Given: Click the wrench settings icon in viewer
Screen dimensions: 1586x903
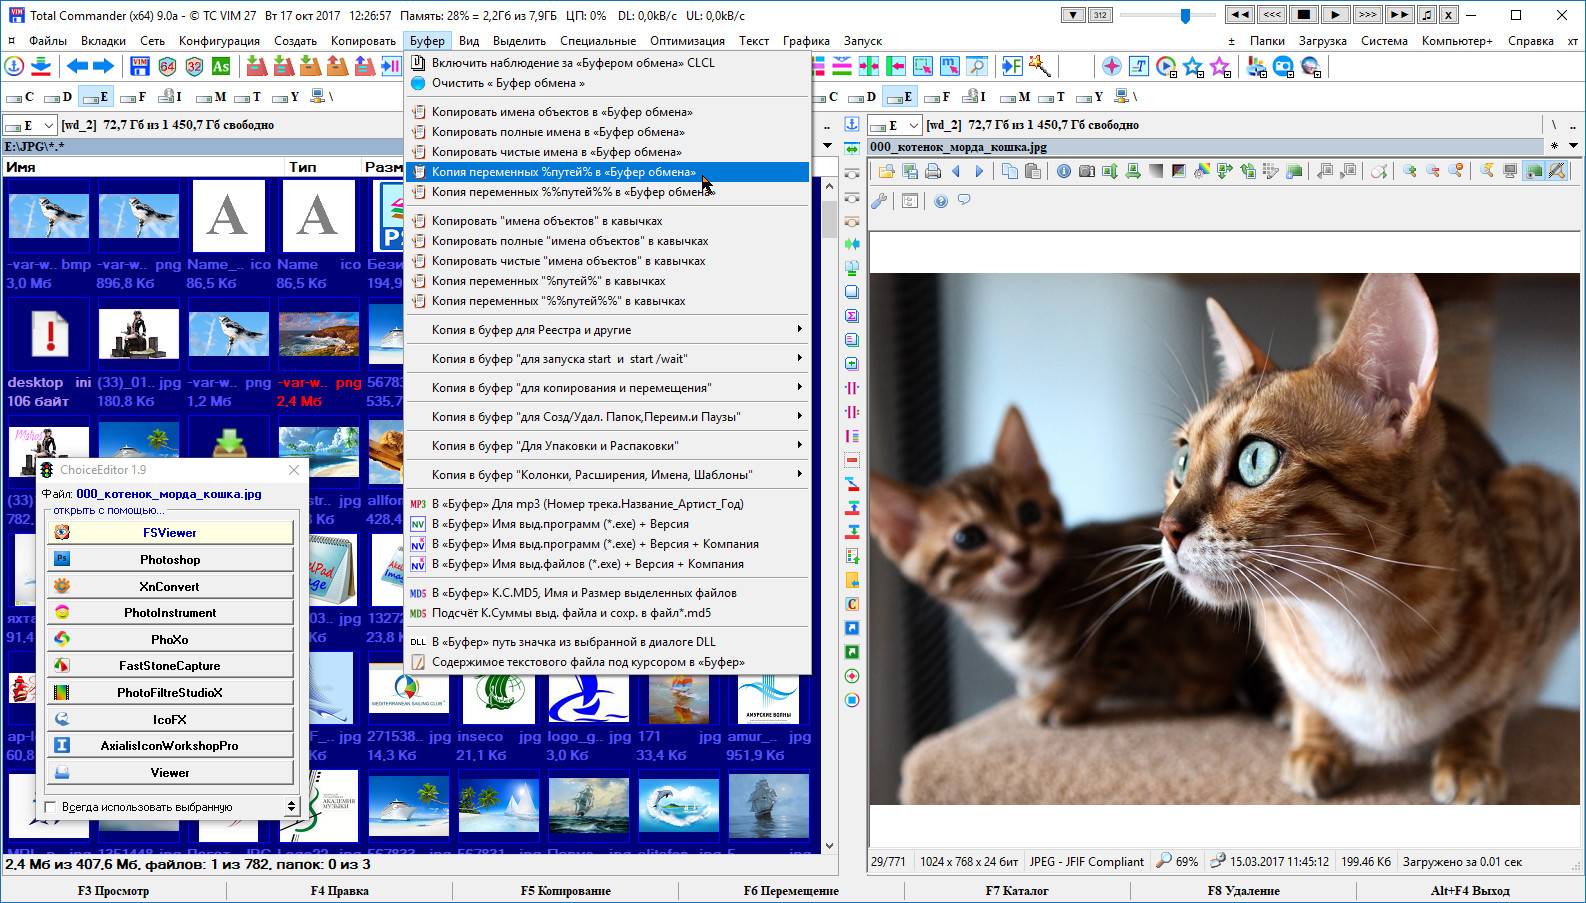Looking at the screenshot, I should coord(879,201).
